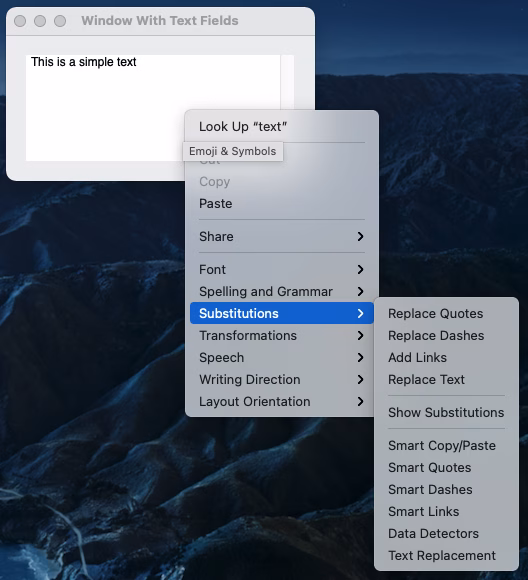This screenshot has width=528, height=580.
Task: Open the Layout Orientation submenu
Action: point(282,401)
